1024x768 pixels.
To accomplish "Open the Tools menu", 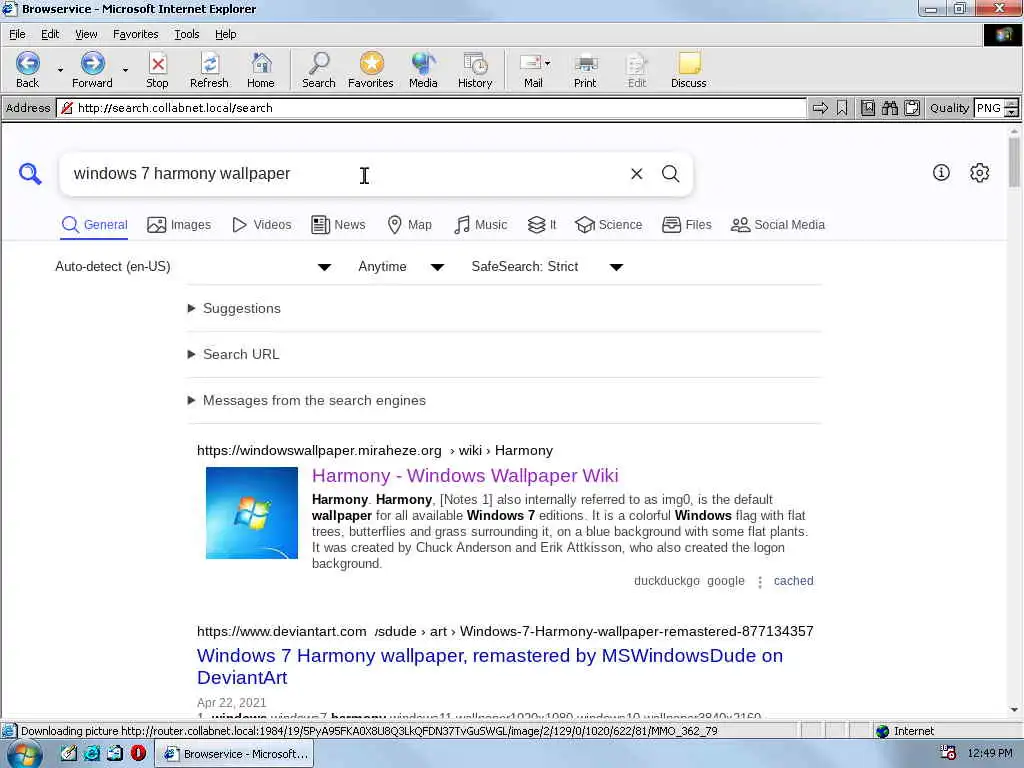I will pyautogui.click(x=186, y=34).
